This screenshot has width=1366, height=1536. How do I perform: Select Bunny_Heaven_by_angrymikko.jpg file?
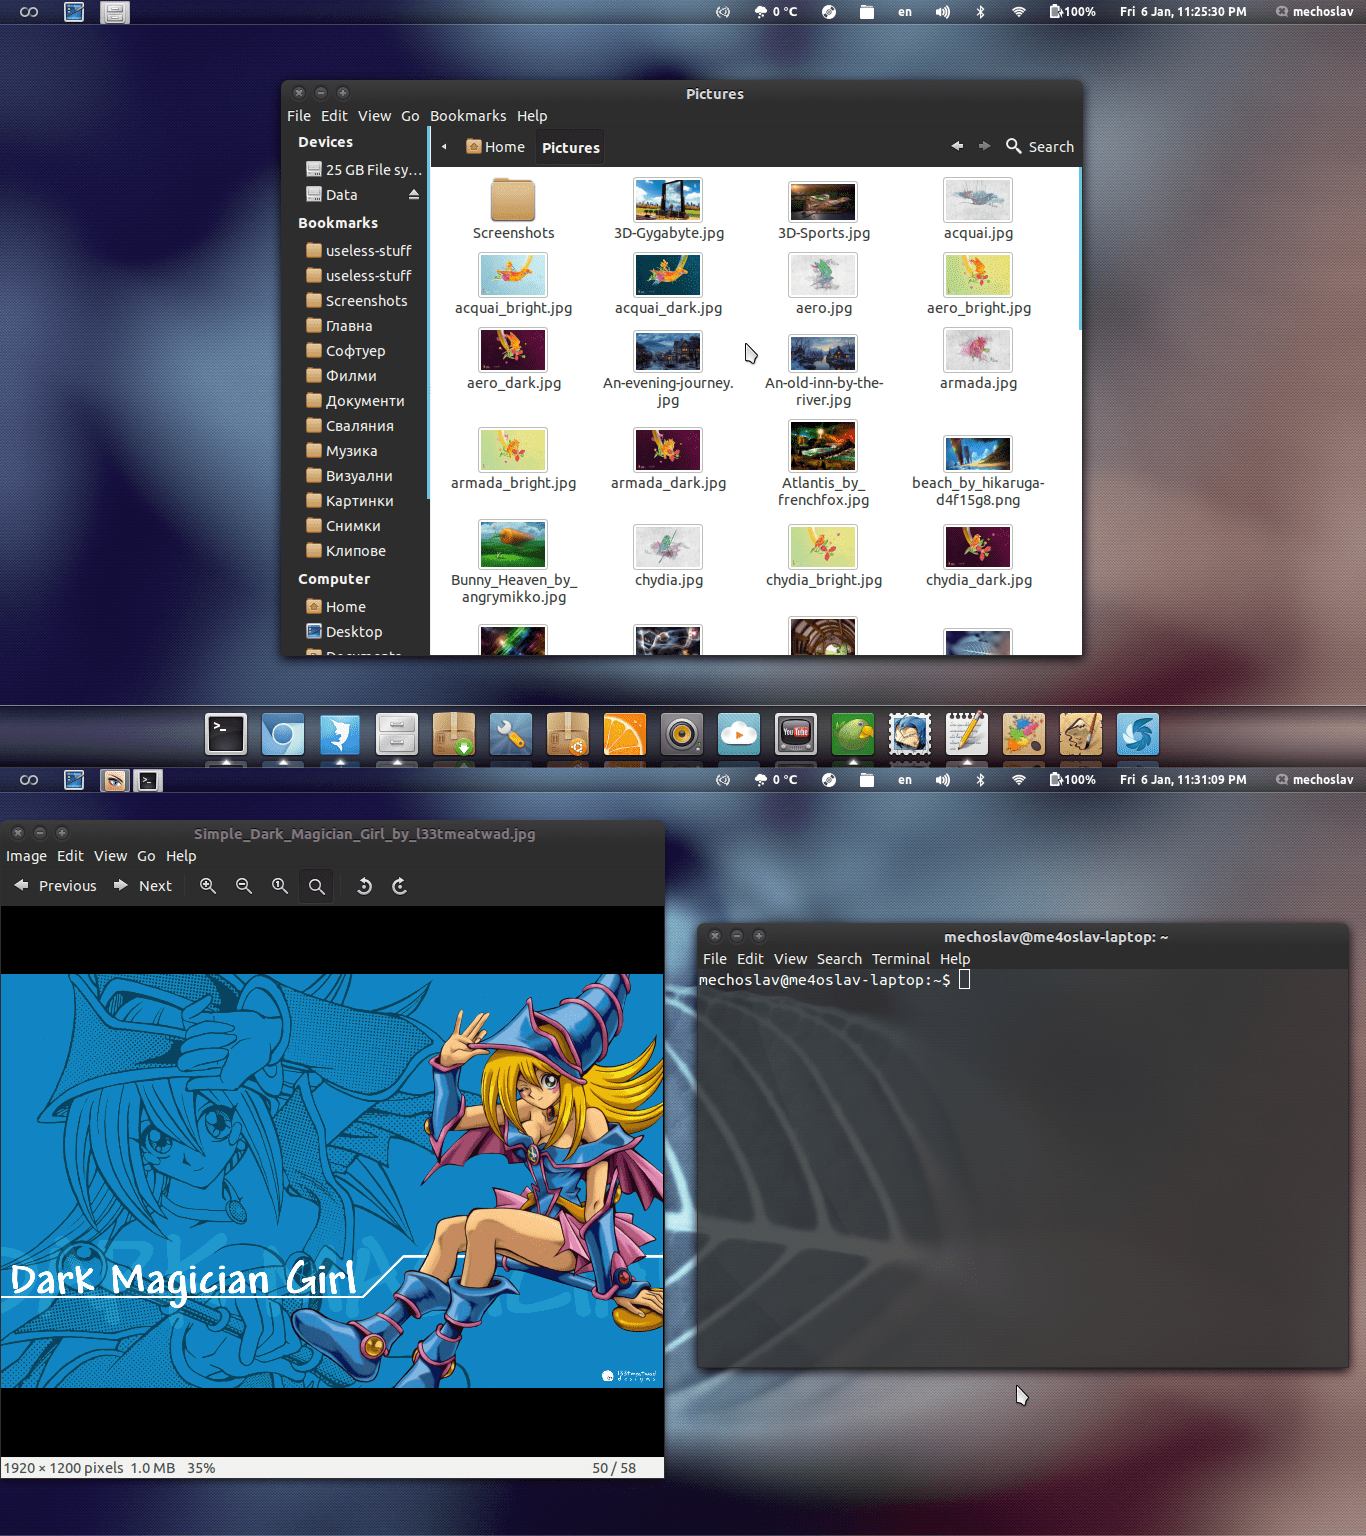click(x=513, y=561)
